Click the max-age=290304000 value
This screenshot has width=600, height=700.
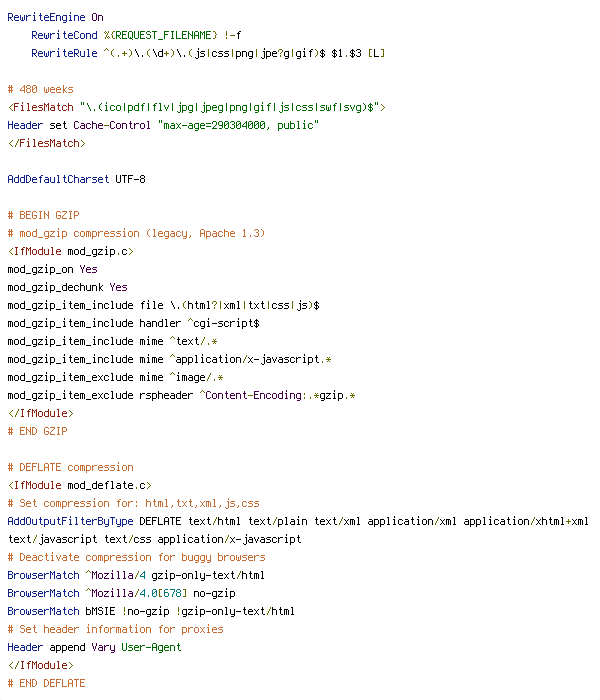tap(214, 125)
